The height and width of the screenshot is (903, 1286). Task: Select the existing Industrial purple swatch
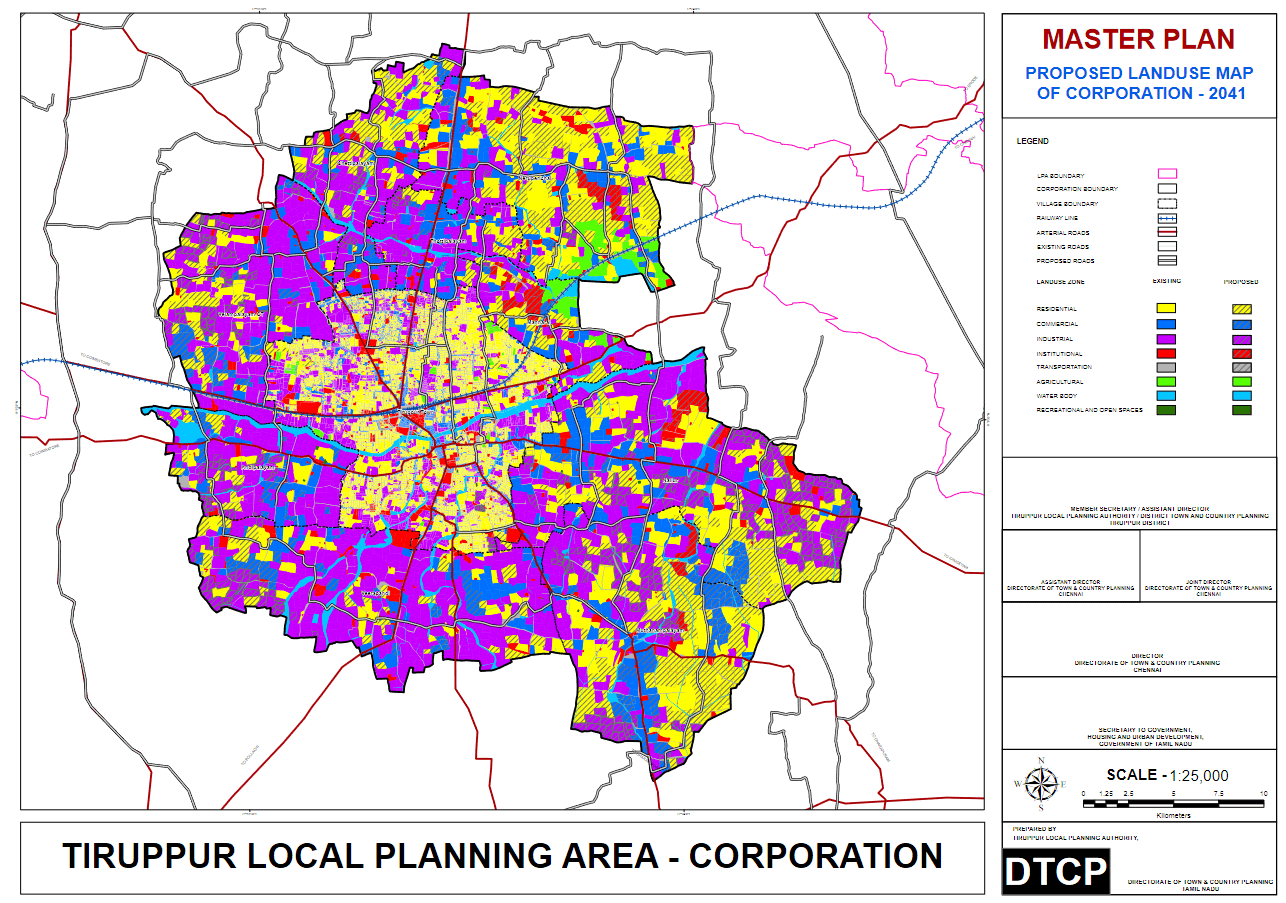pyautogui.click(x=1166, y=338)
